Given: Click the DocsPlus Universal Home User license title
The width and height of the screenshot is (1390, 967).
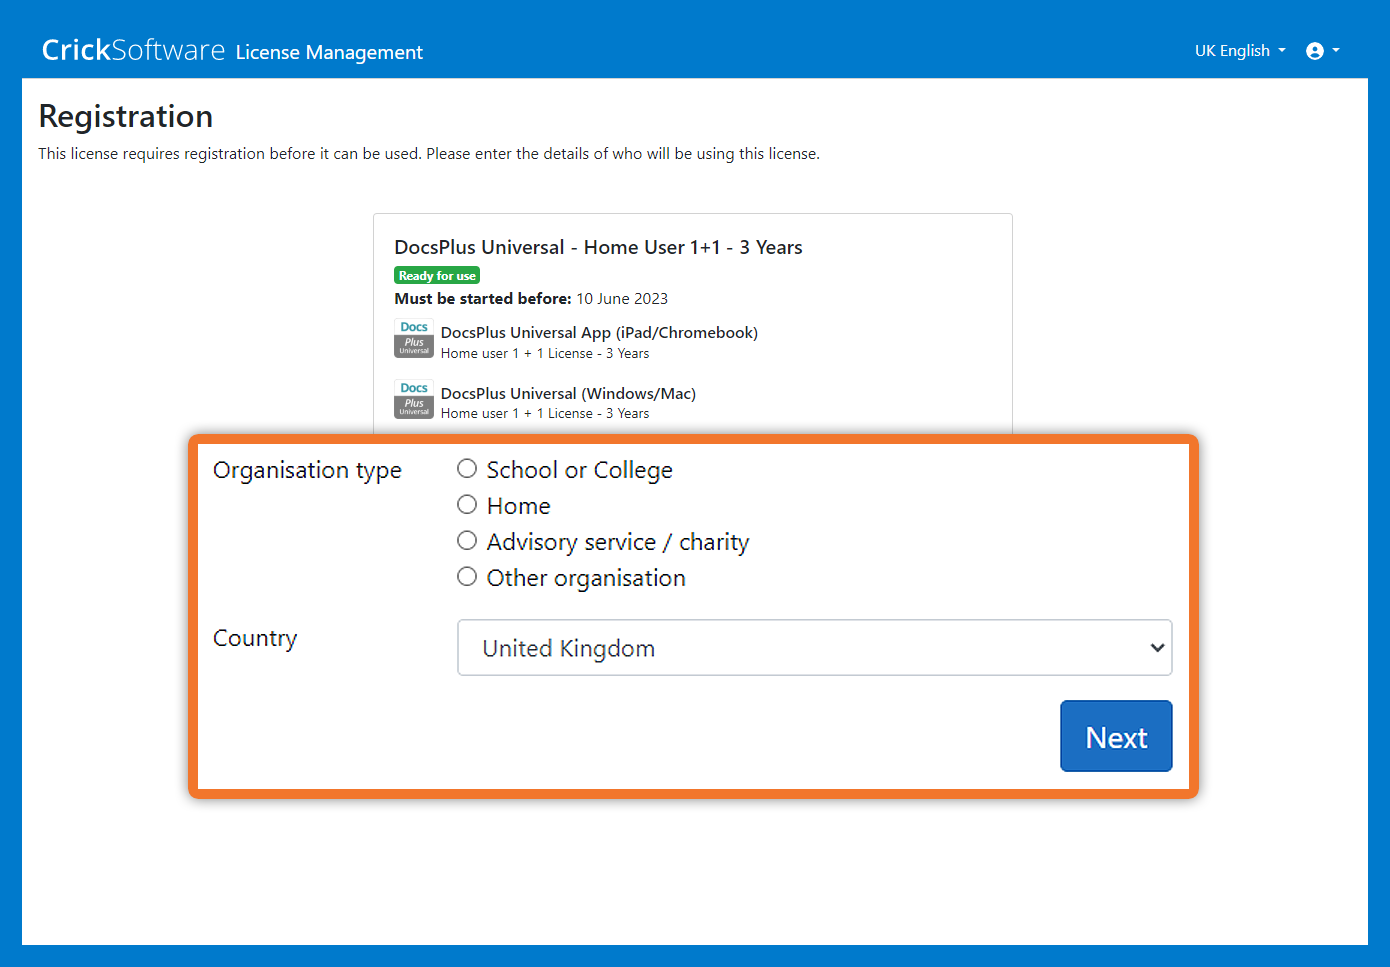Looking at the screenshot, I should (x=598, y=247).
